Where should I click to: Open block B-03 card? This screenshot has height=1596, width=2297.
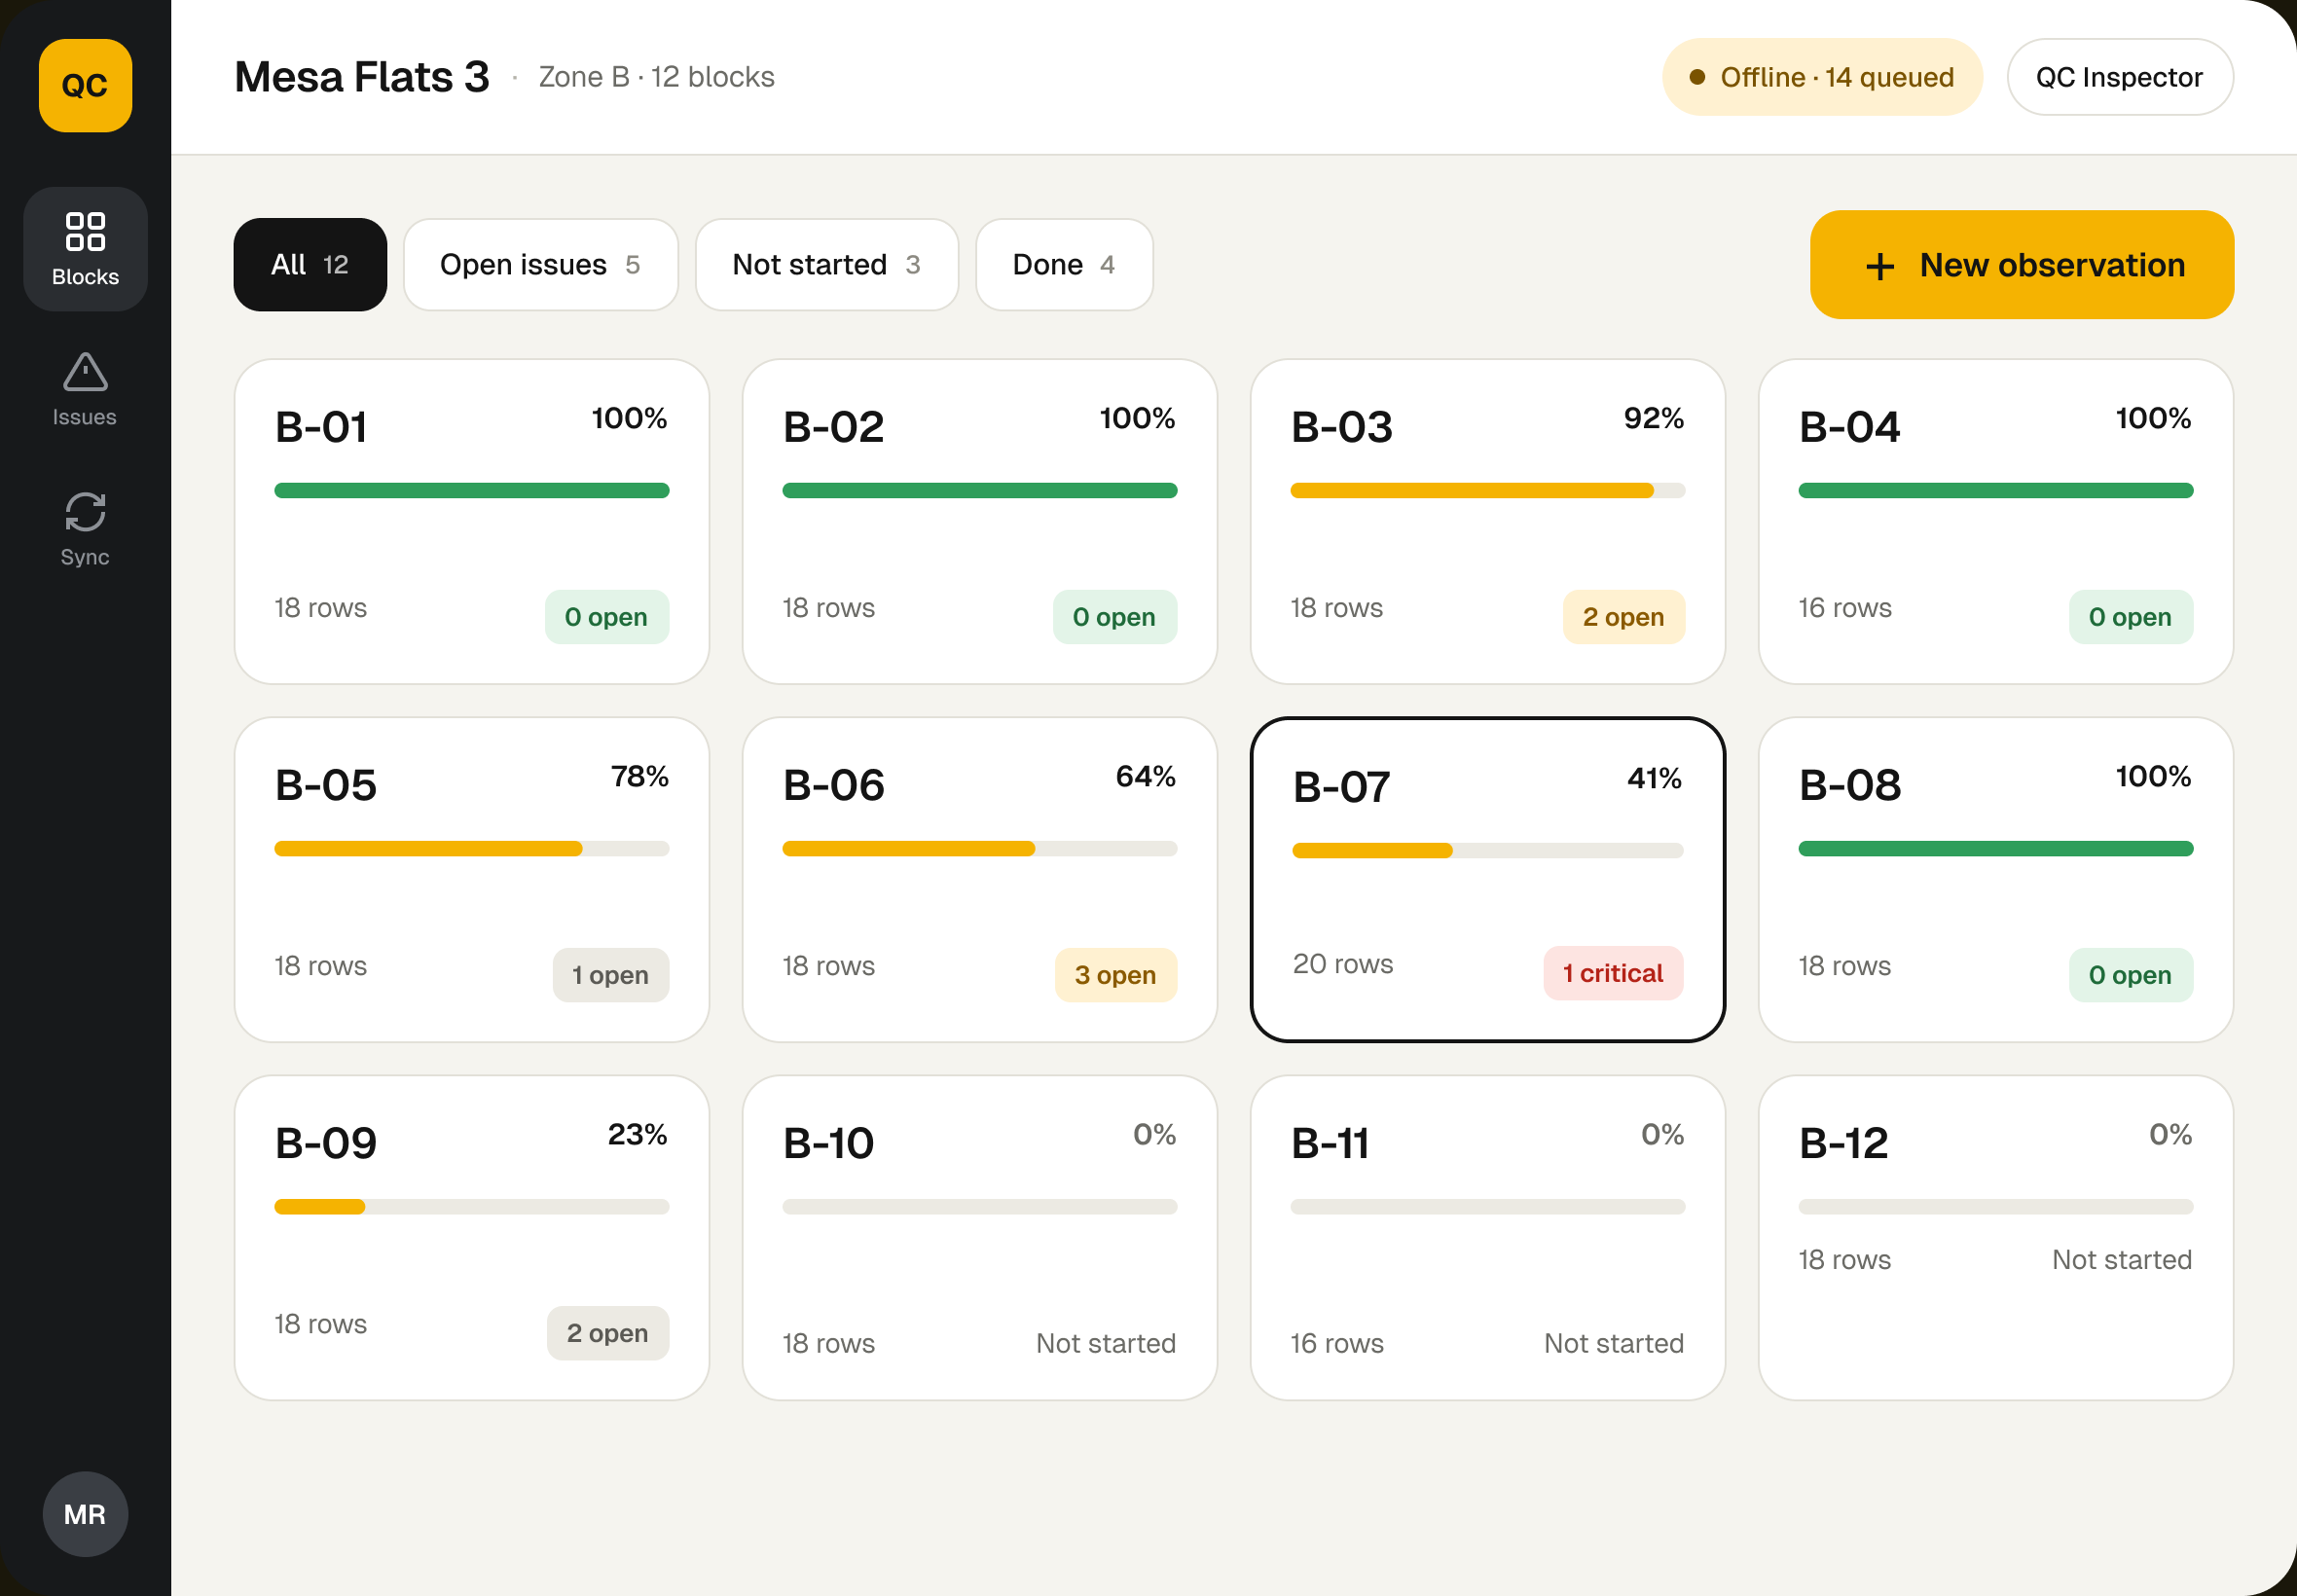[x=1488, y=522]
